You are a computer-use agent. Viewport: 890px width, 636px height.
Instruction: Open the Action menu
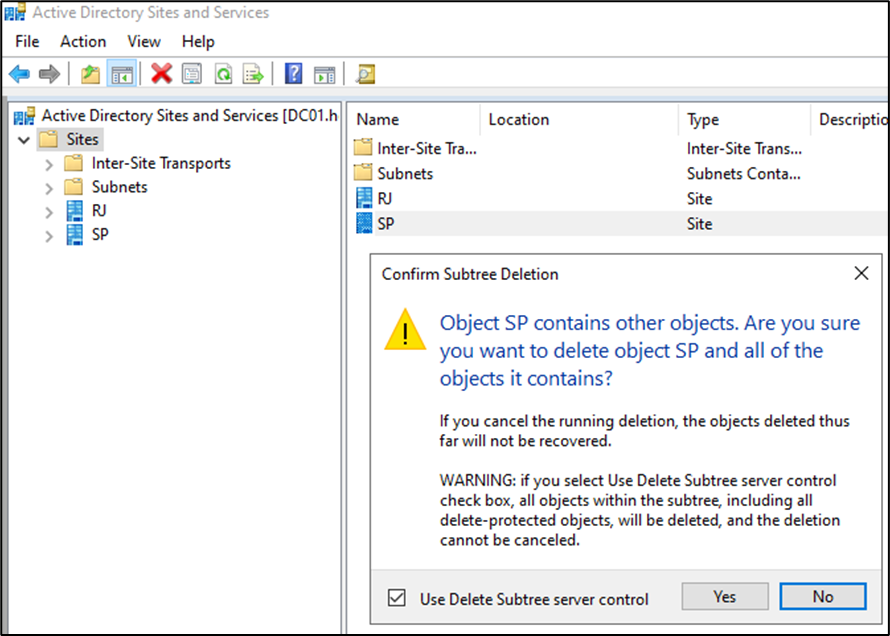click(x=83, y=41)
